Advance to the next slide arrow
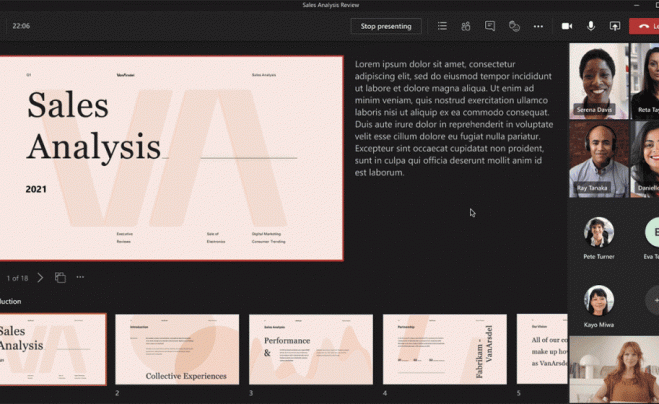Screen dimensions: 659x404 [40, 277]
